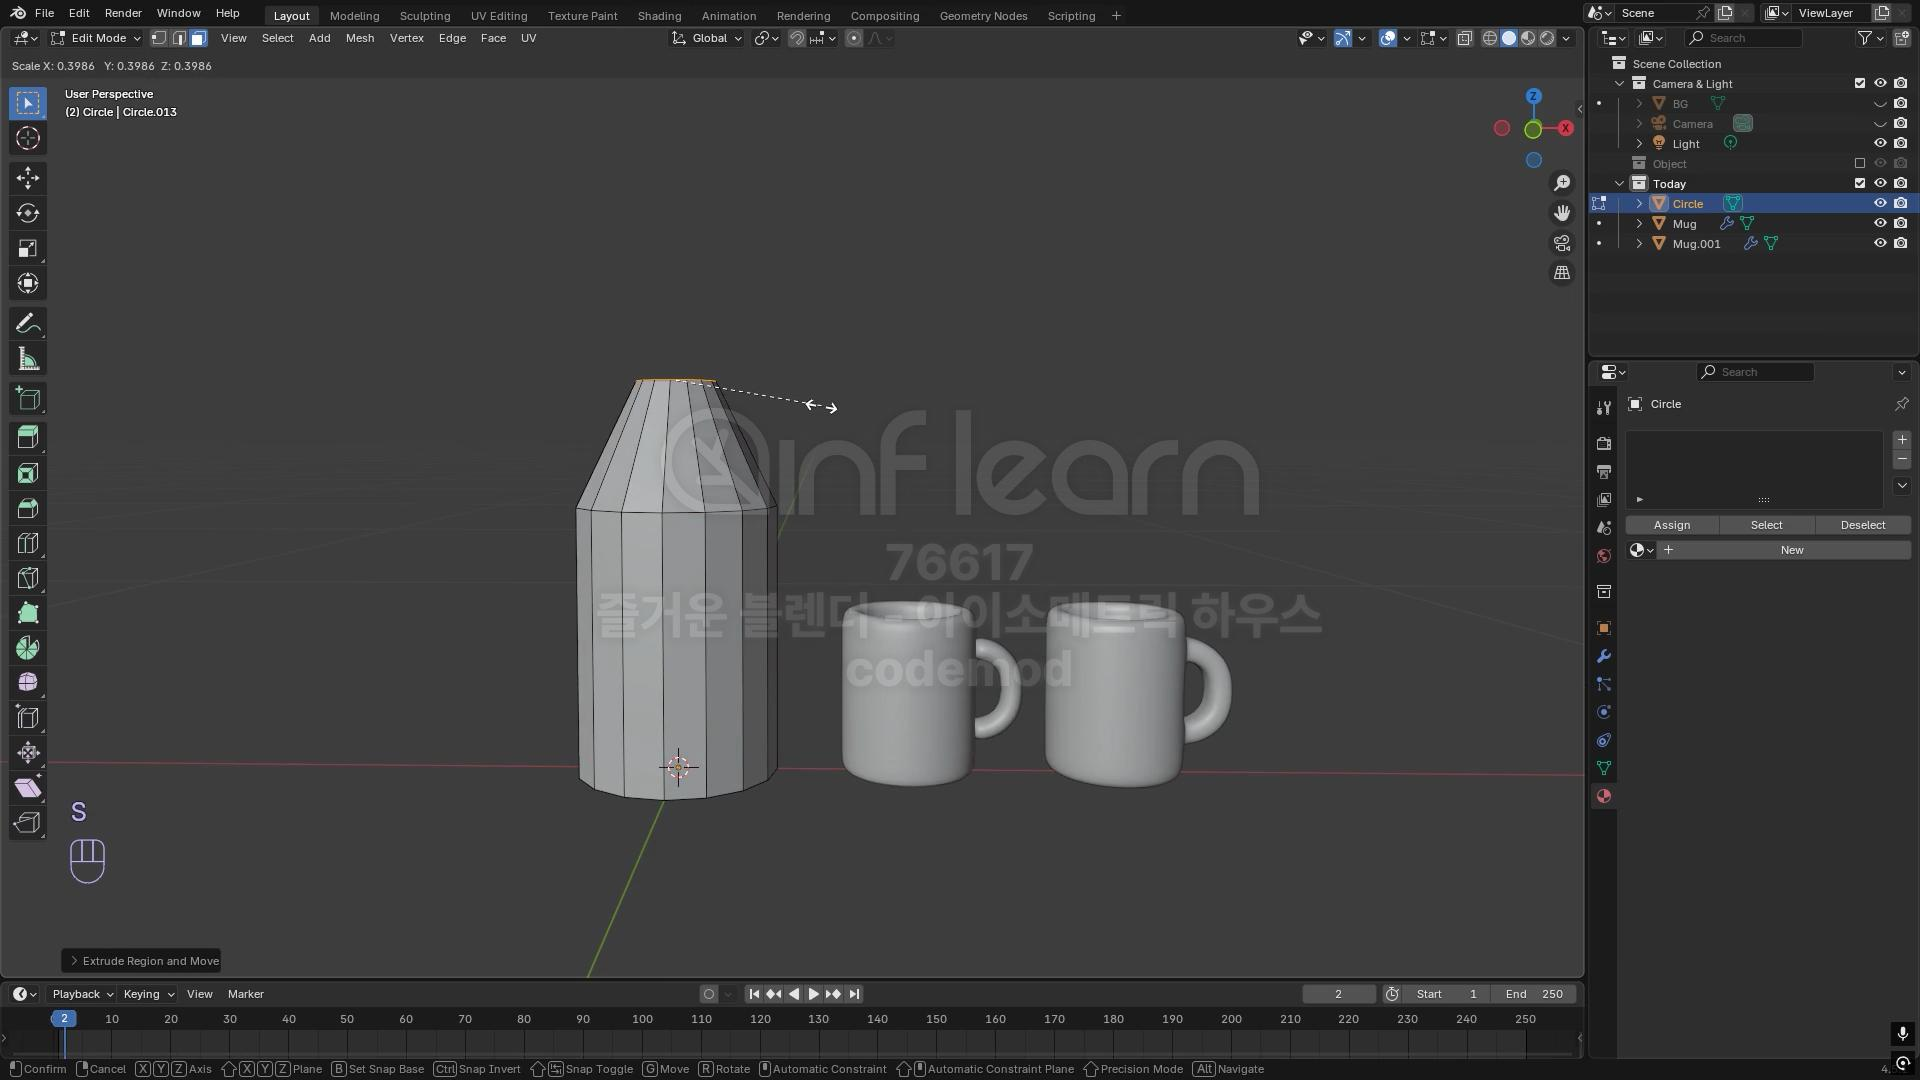
Task: Click the zoom magnifier viewport icon
Action: pyautogui.click(x=1562, y=183)
